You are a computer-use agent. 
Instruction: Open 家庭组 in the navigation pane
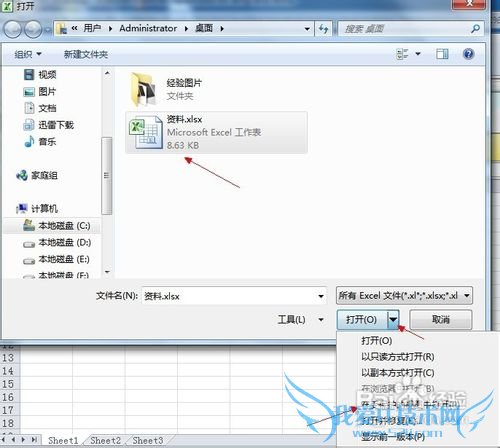pyautogui.click(x=37, y=175)
